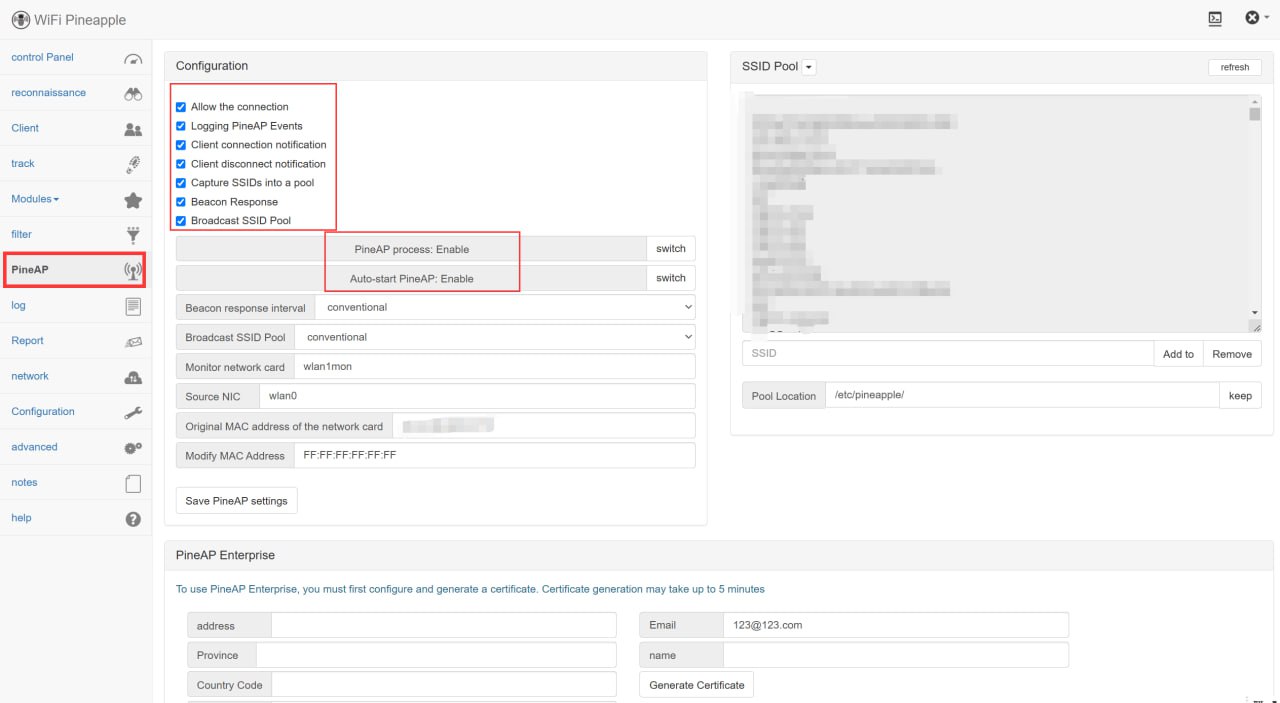Click the Generate Certificate button
Screen dimensions: 1280x703
pyautogui.click(x=697, y=685)
